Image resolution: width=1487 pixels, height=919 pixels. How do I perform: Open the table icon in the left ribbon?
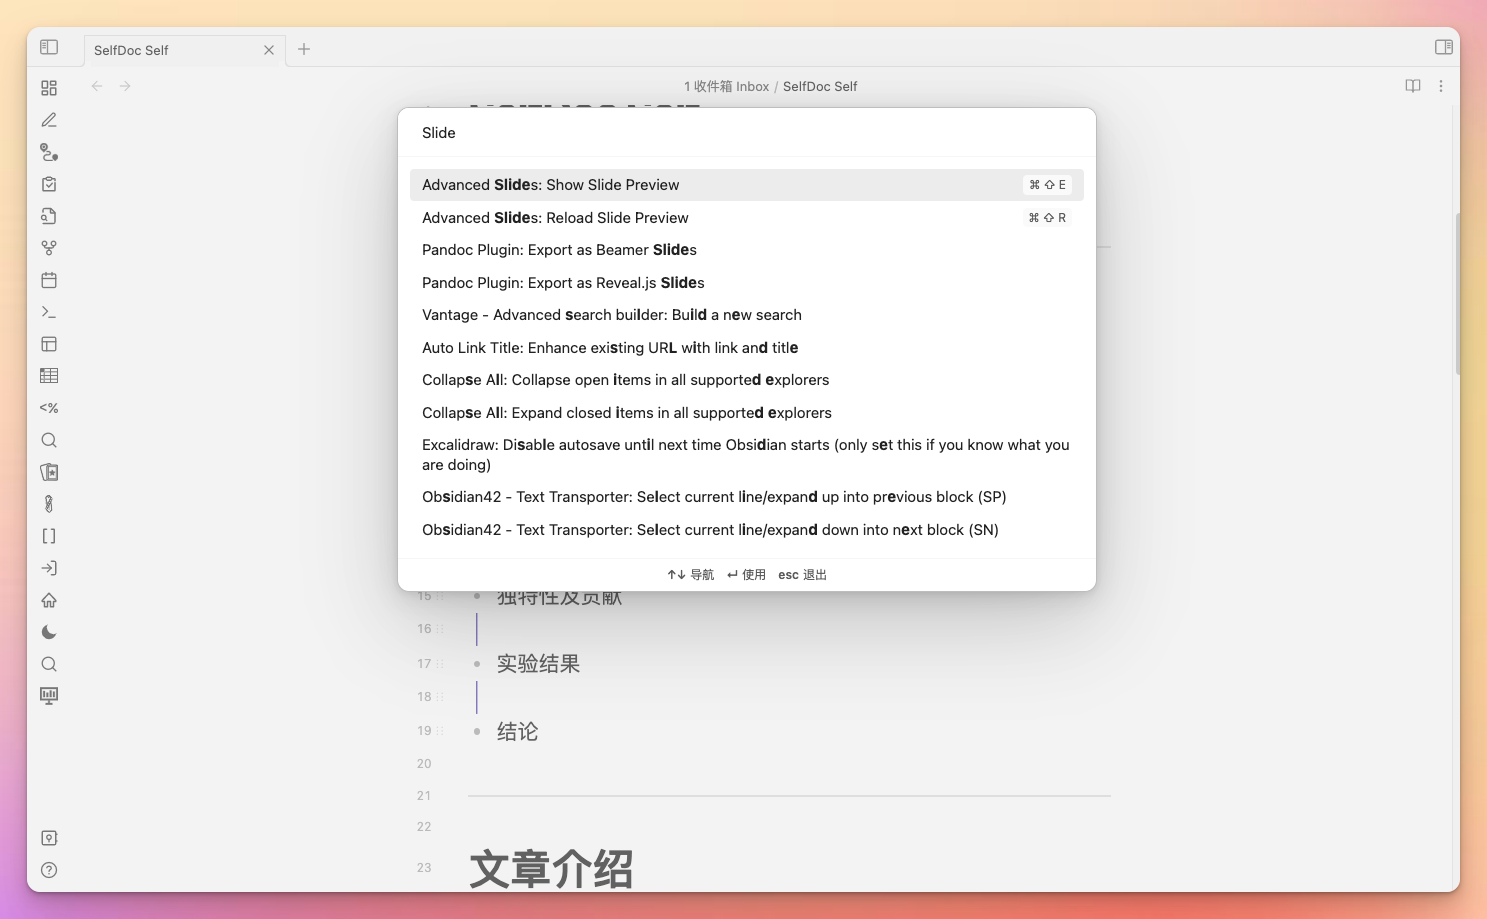pos(48,375)
